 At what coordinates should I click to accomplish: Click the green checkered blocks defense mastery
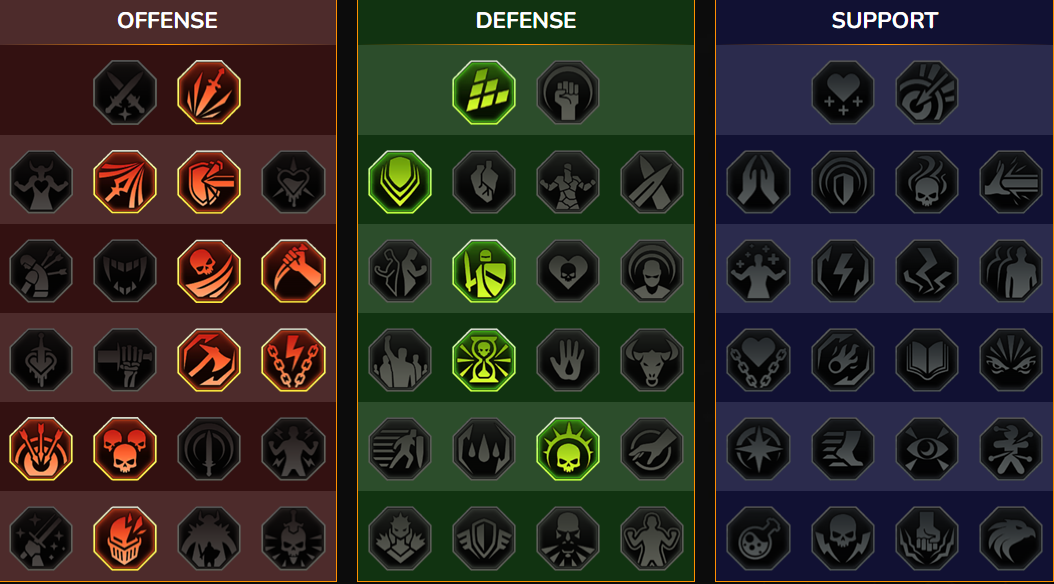point(484,93)
